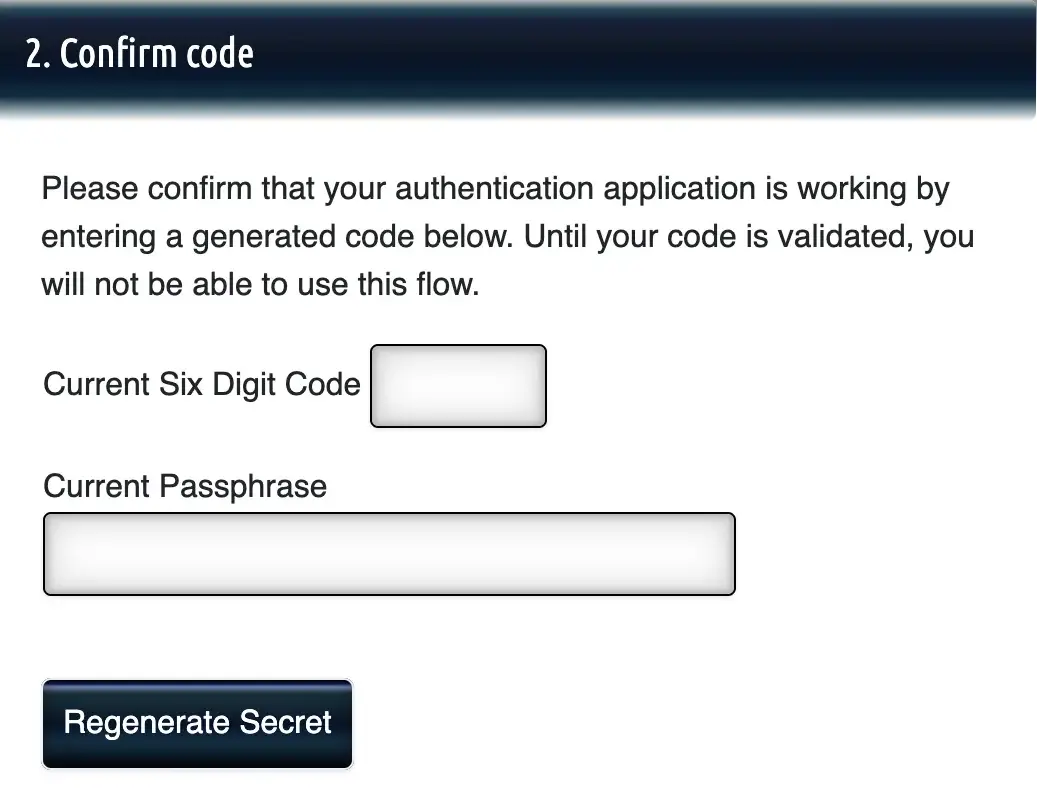
Task: Click the "Current Six Digit Code" label
Action: pos(202,385)
